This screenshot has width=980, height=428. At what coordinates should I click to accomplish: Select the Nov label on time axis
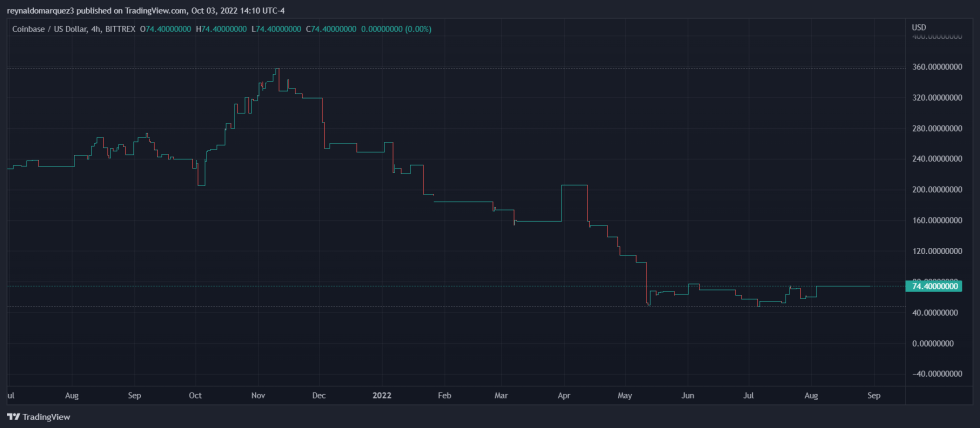point(257,395)
